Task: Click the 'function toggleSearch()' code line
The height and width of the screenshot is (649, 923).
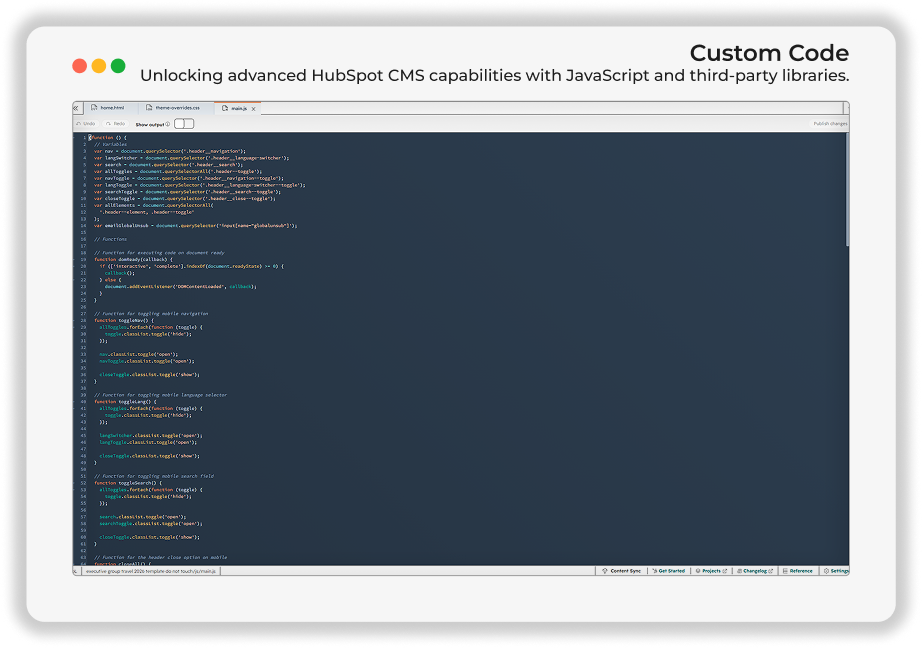Action: [x=128, y=483]
